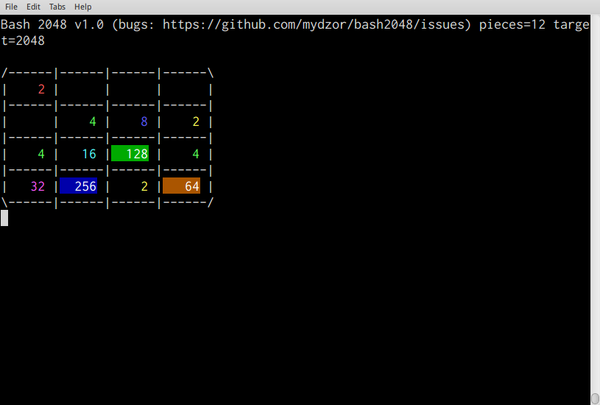This screenshot has width=600, height=405.
Task: Open the Edit menu
Action: coord(33,7)
